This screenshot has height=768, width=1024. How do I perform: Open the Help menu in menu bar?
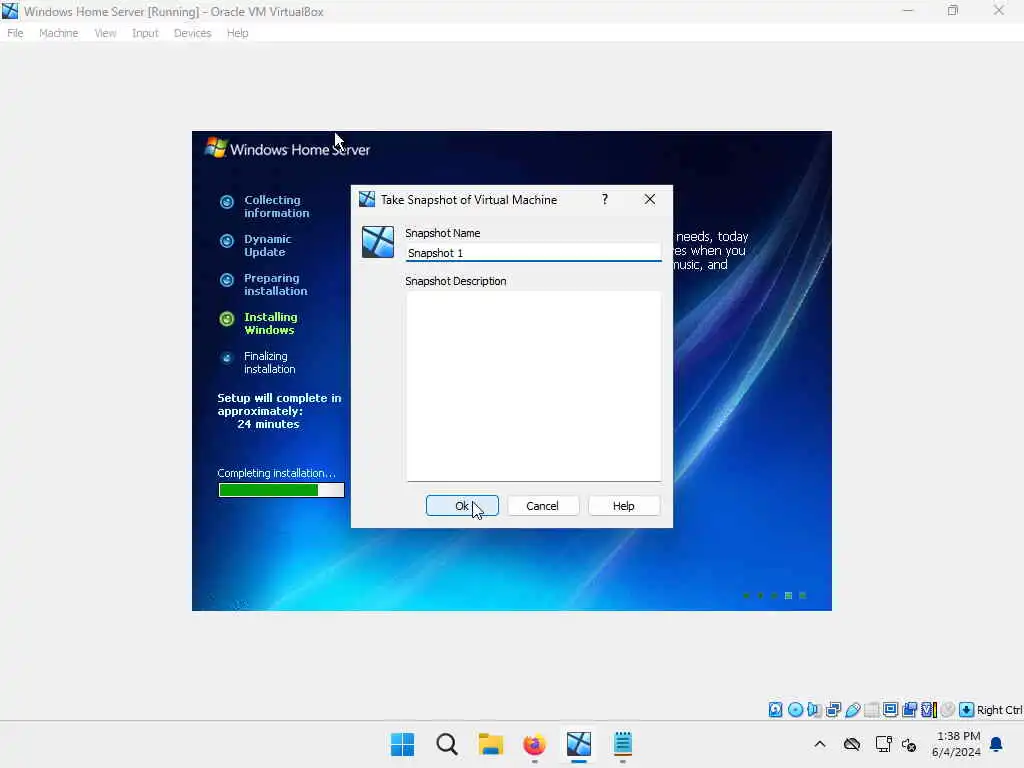[238, 33]
